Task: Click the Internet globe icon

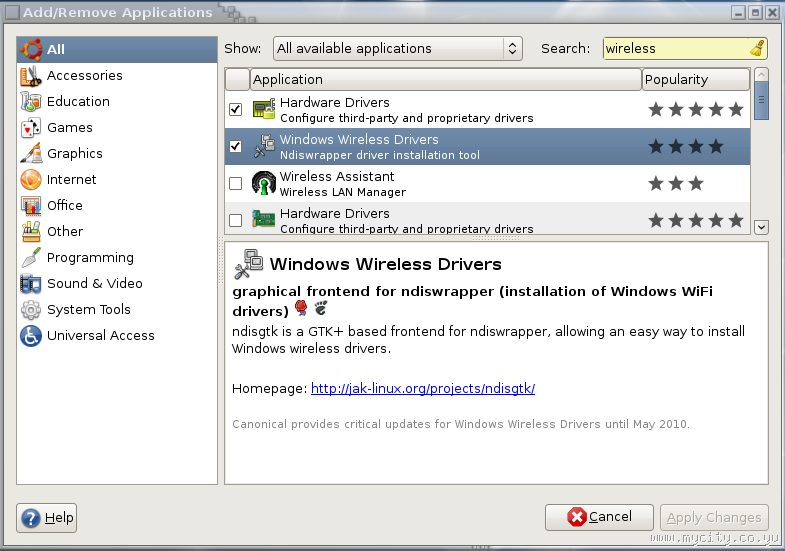Action: (x=31, y=180)
